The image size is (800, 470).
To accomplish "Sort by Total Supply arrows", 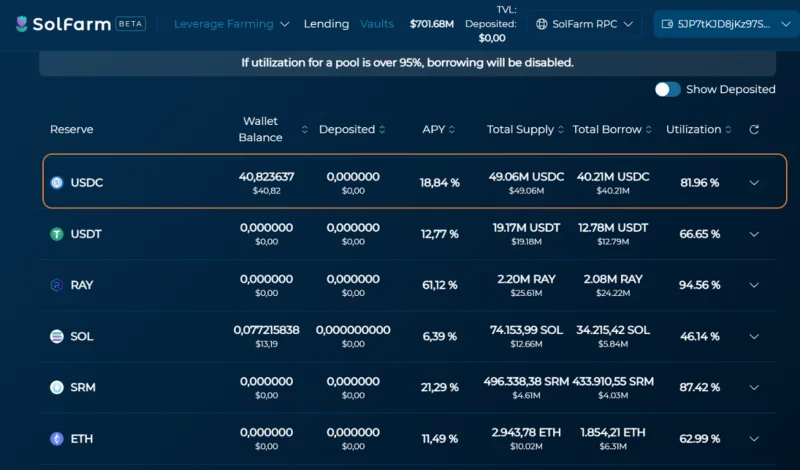I will [x=561, y=130].
